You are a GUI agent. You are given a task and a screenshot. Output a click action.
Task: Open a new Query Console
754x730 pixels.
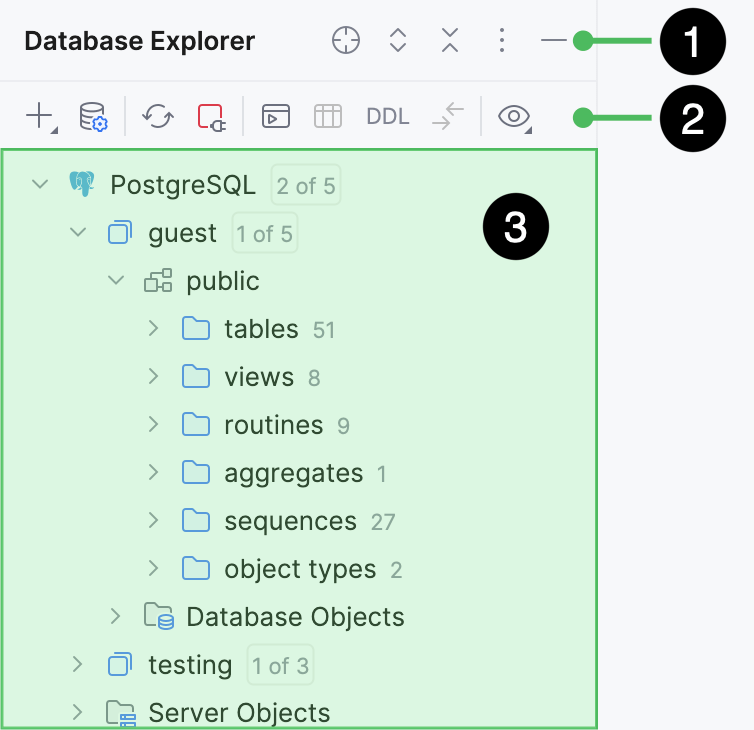pyautogui.click(x=274, y=116)
